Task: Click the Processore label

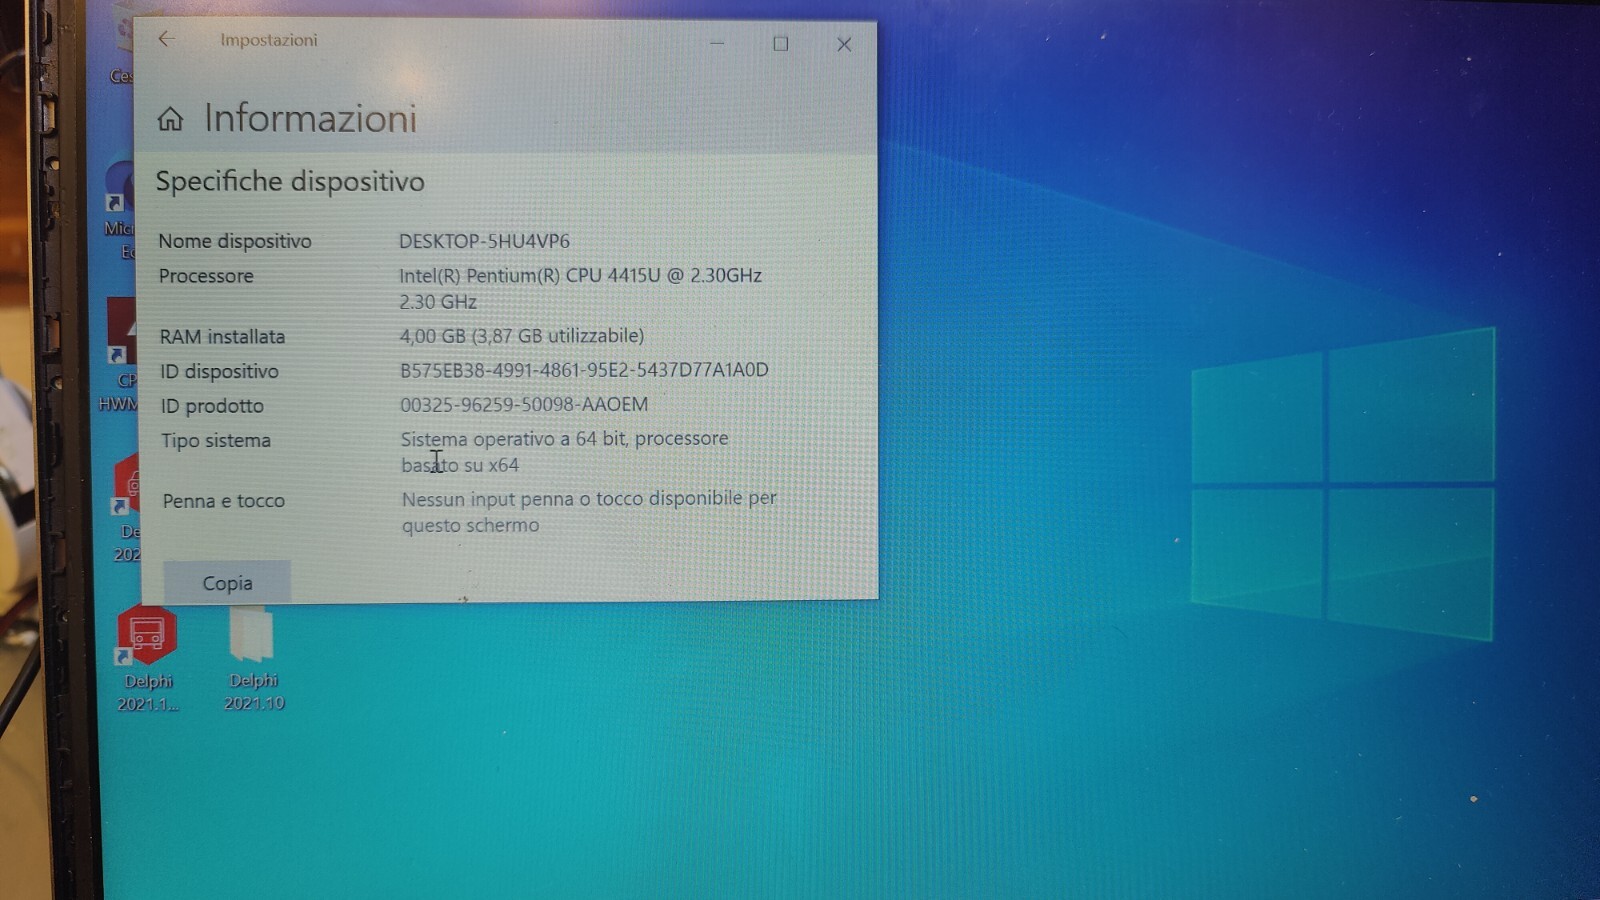Action: [x=206, y=276]
